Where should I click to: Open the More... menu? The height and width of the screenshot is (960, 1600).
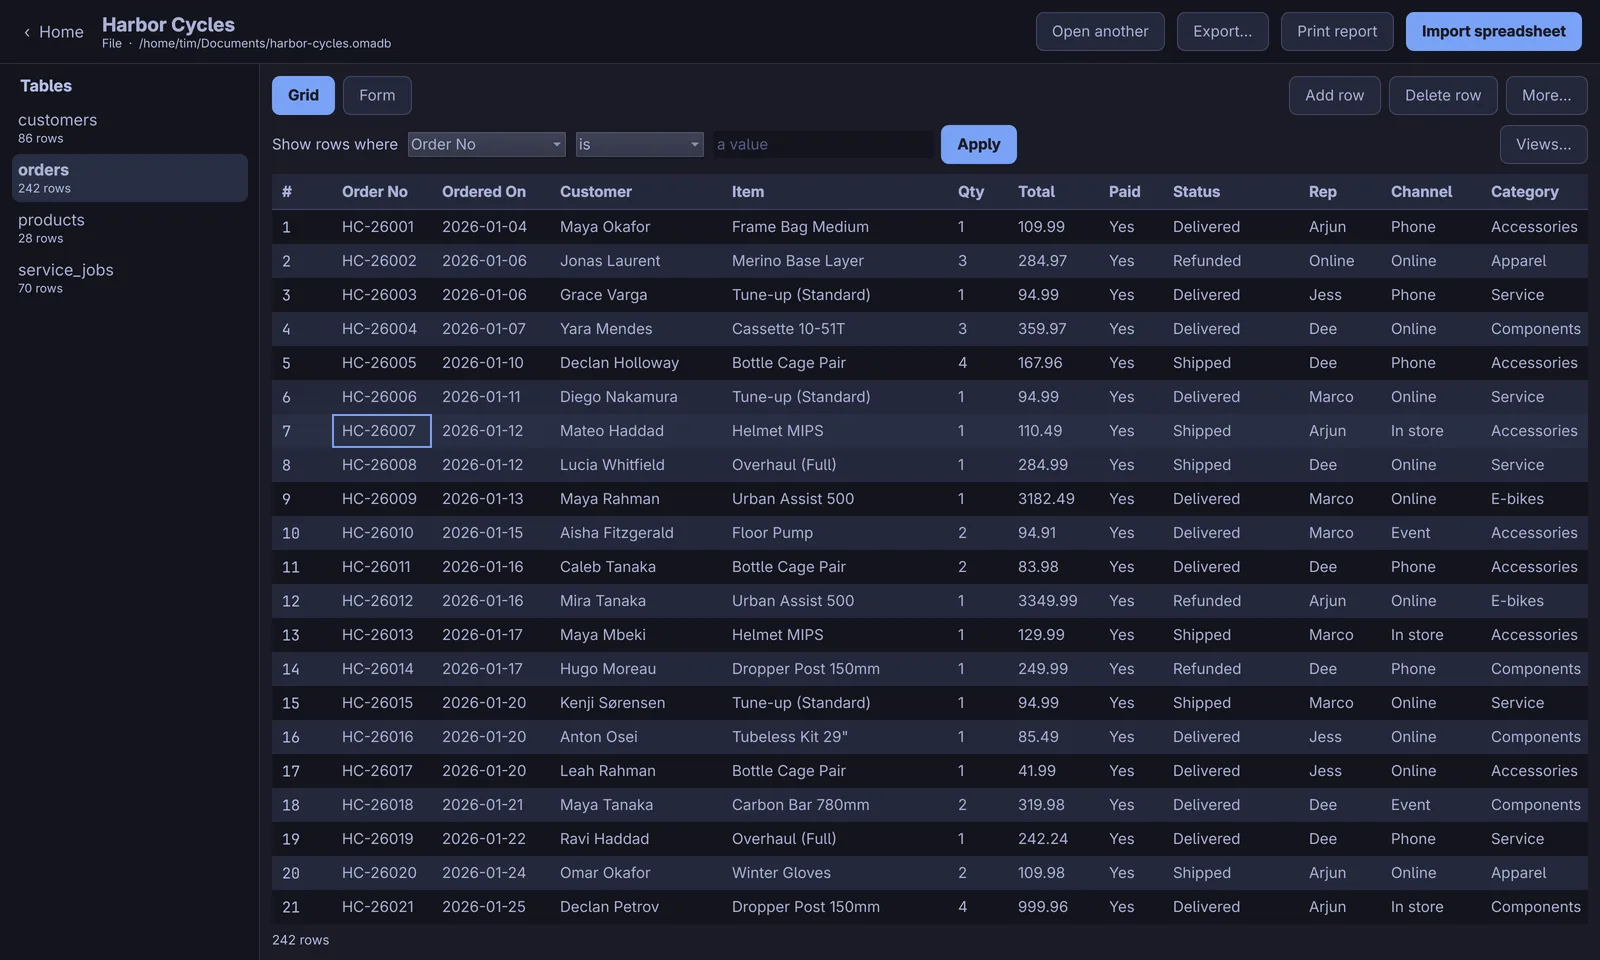click(x=1546, y=95)
